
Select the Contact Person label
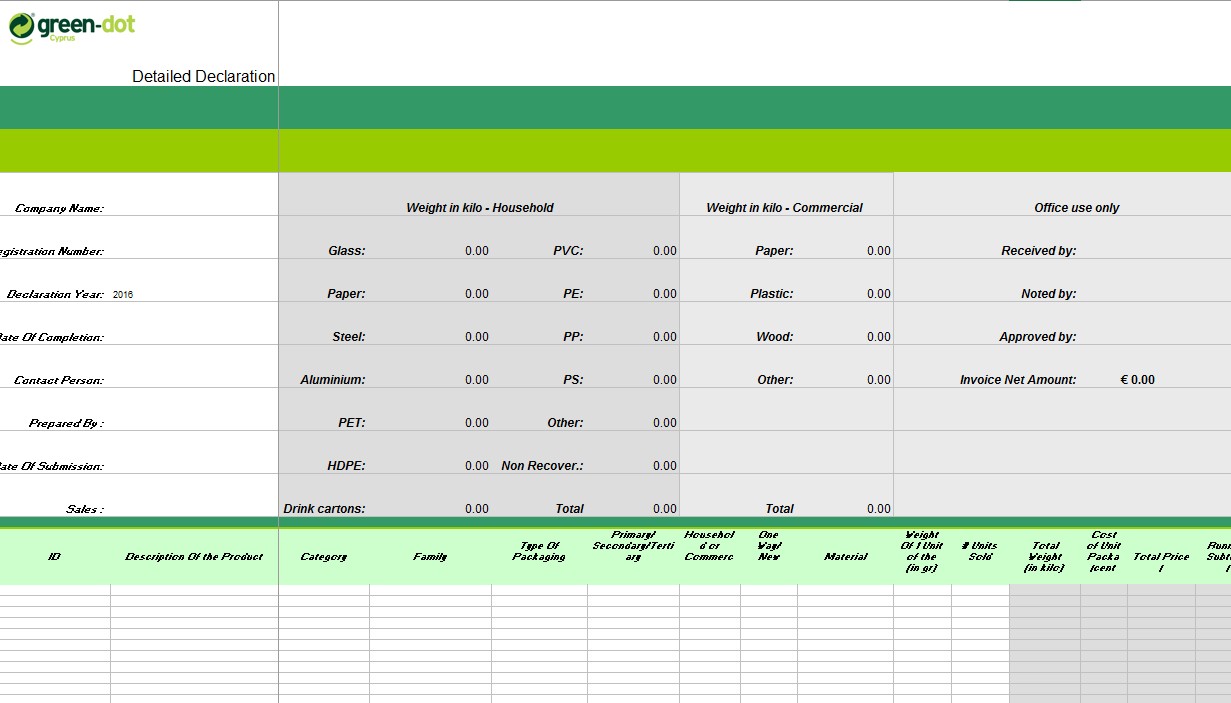pos(59,381)
